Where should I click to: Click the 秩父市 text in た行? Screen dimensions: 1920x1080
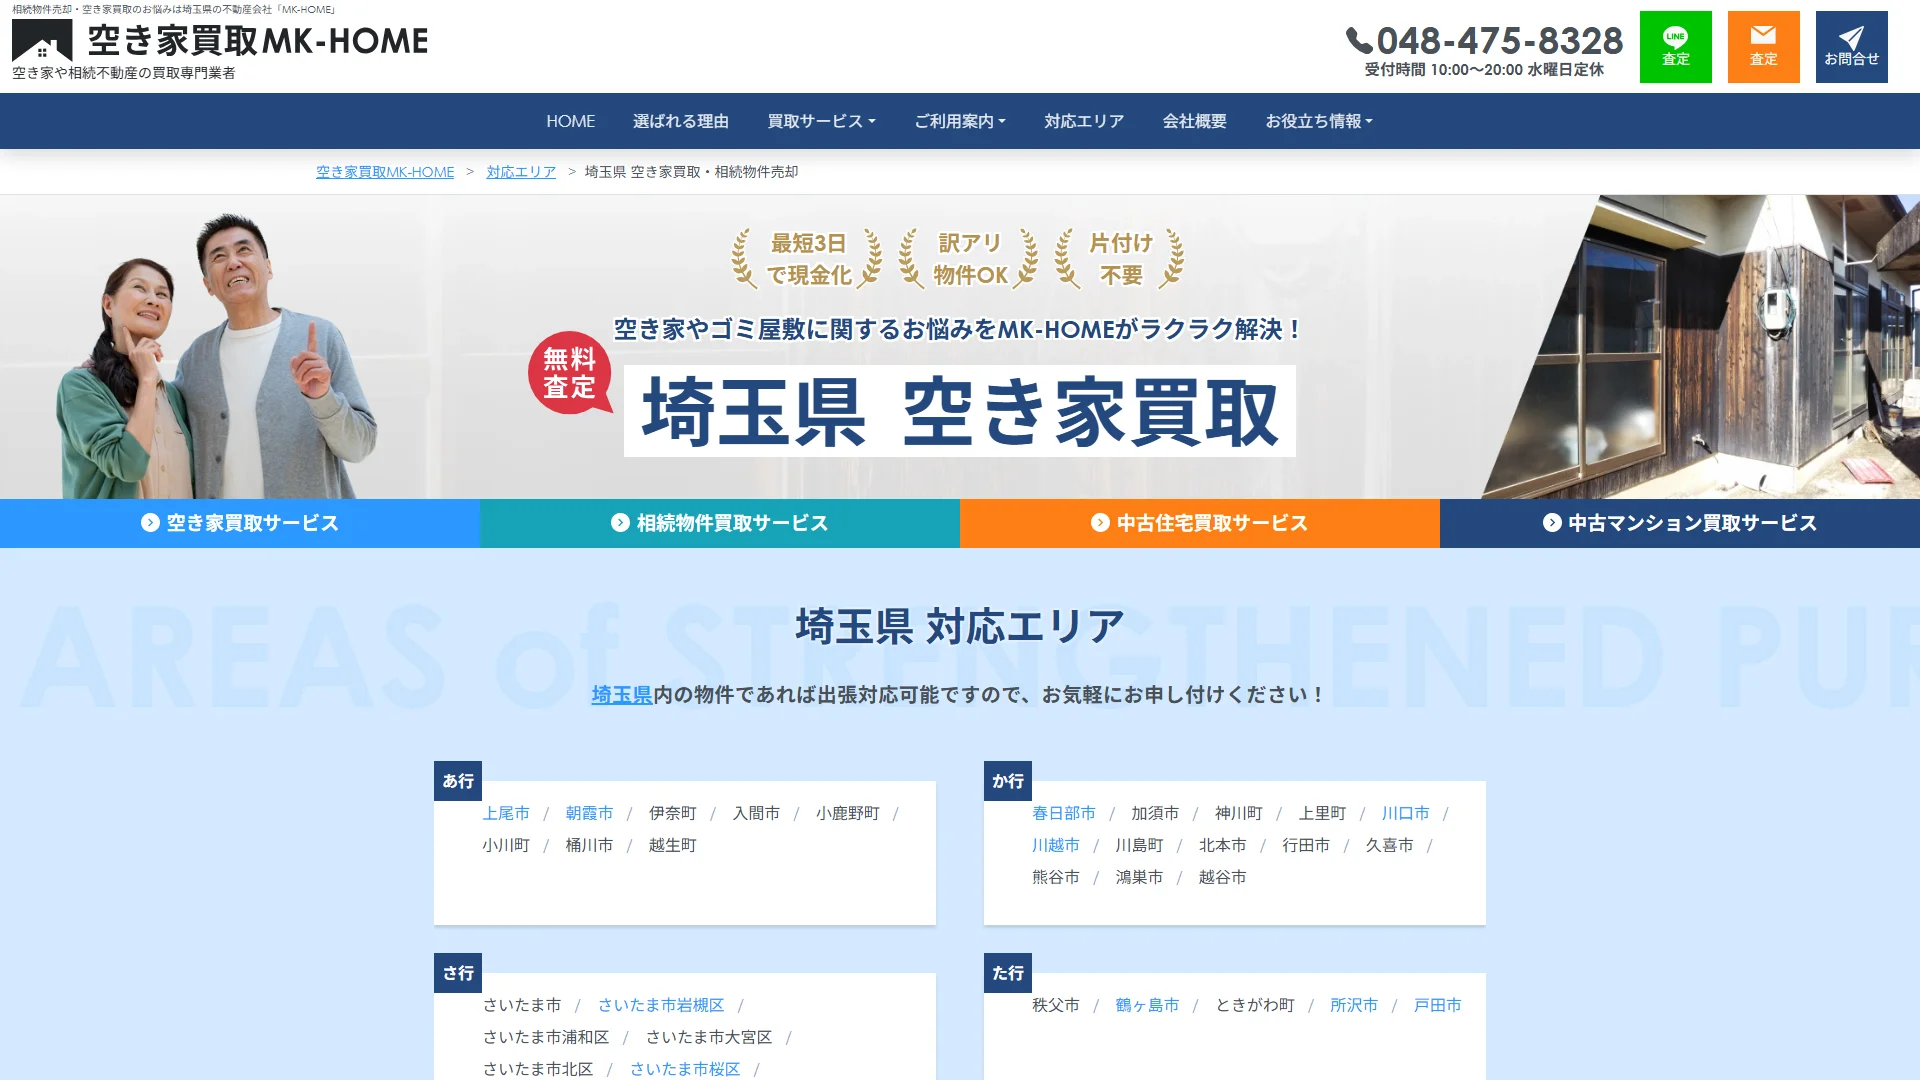1056,1005
